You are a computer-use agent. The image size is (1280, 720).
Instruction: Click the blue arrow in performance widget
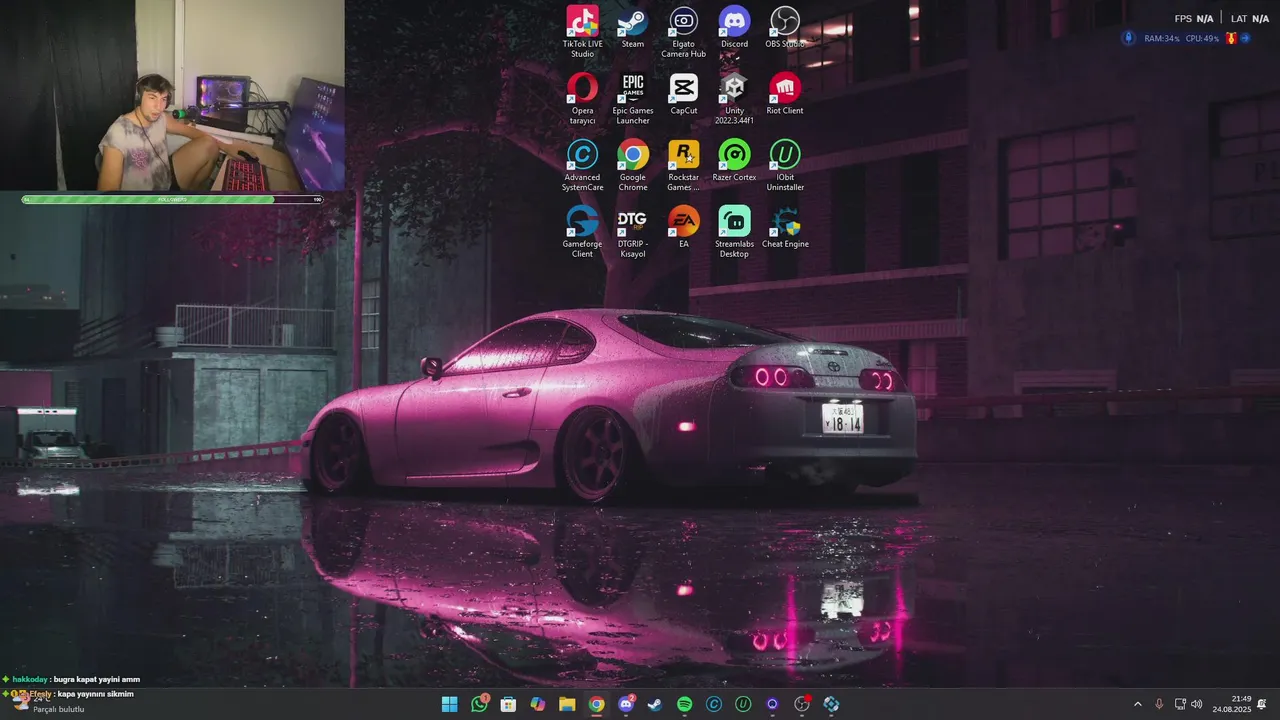pyautogui.click(x=1246, y=38)
